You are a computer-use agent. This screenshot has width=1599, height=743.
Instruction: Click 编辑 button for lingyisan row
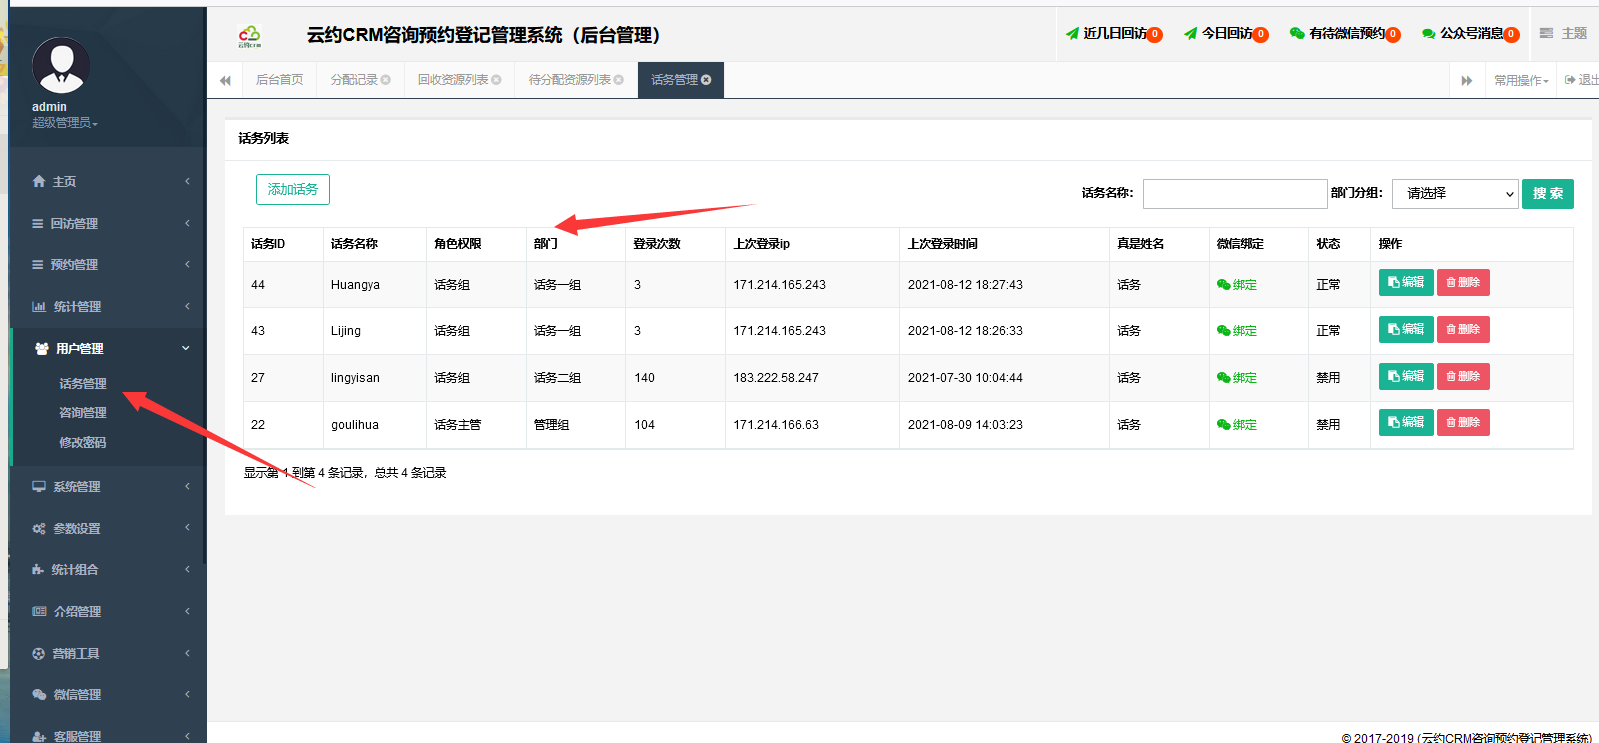[x=1406, y=377]
